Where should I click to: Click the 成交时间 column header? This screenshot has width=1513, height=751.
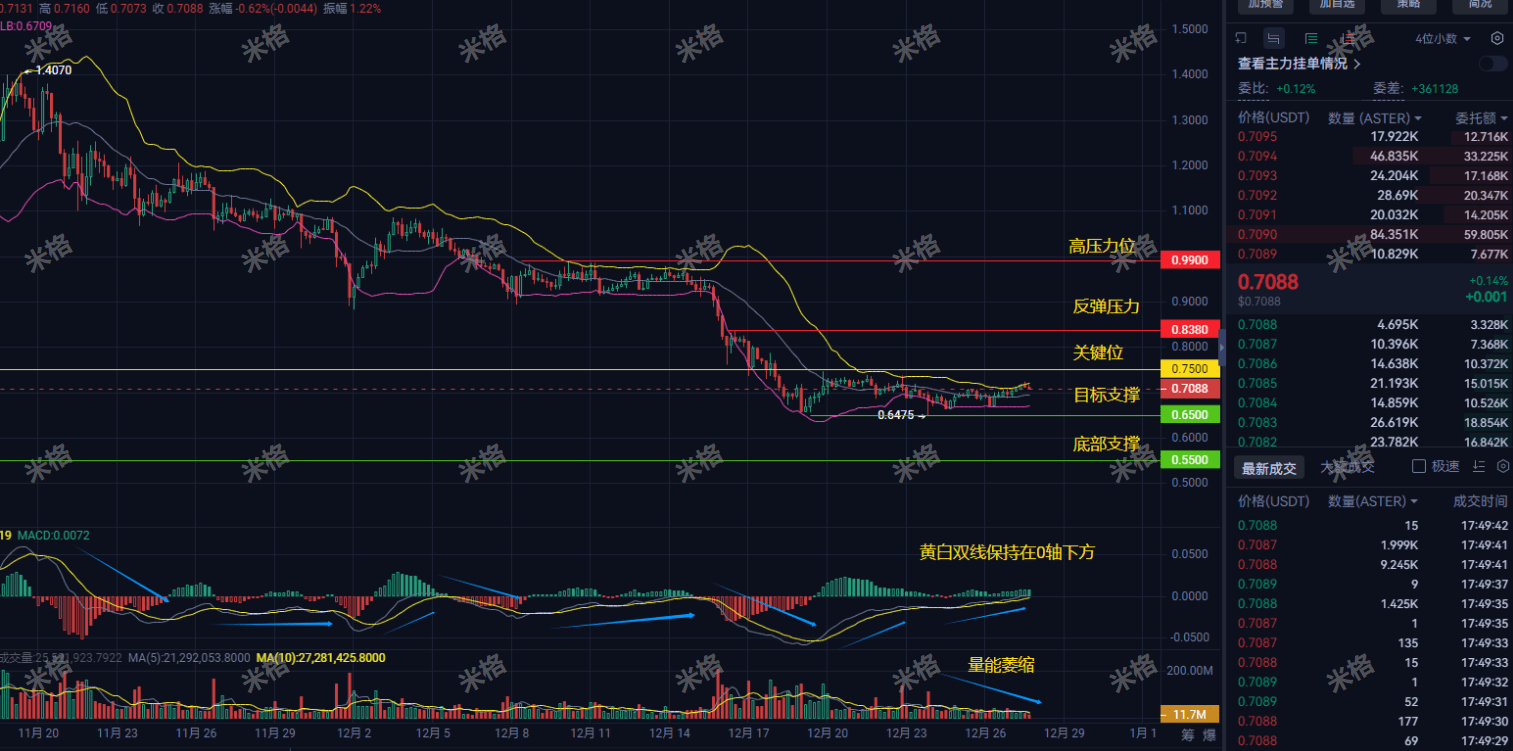pos(1480,501)
